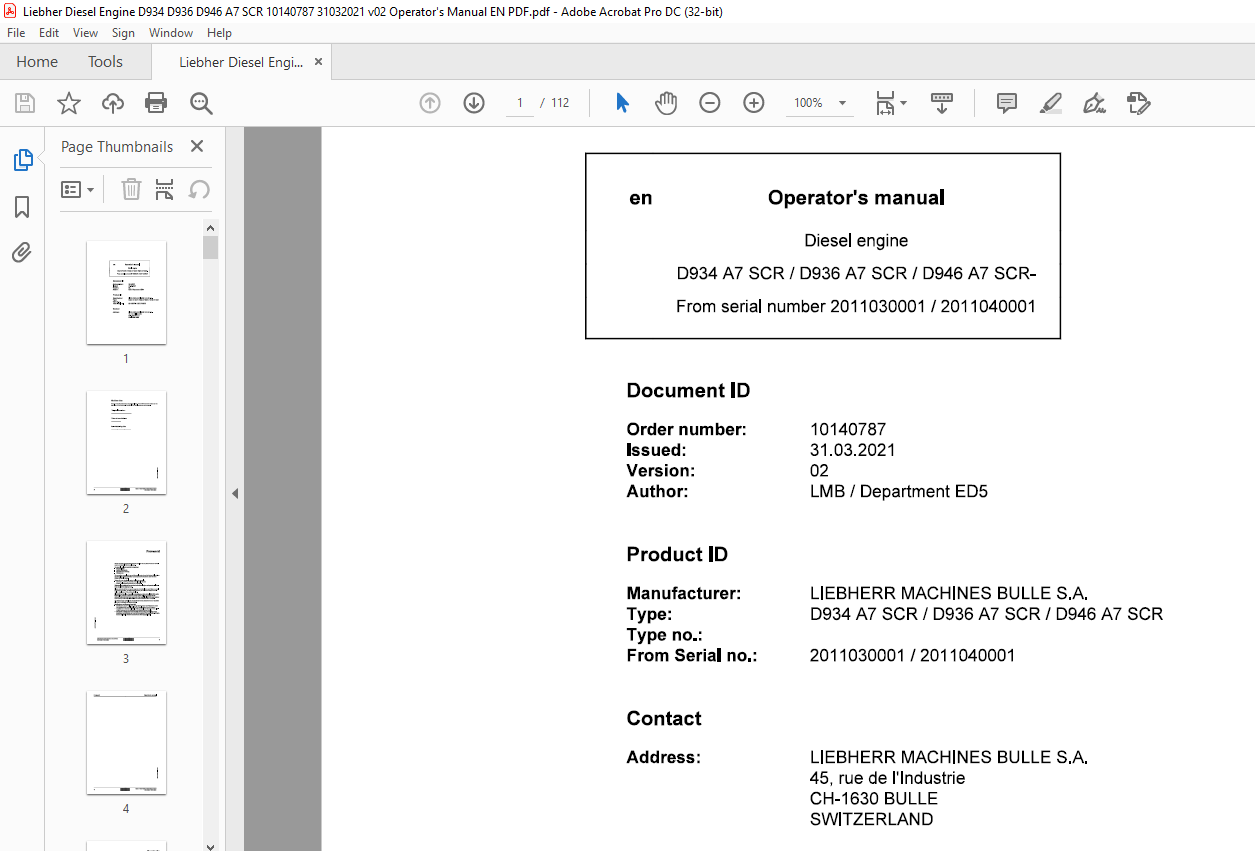Collapse the navigation pane arrow
The image size is (1255, 851).
pos(234,493)
